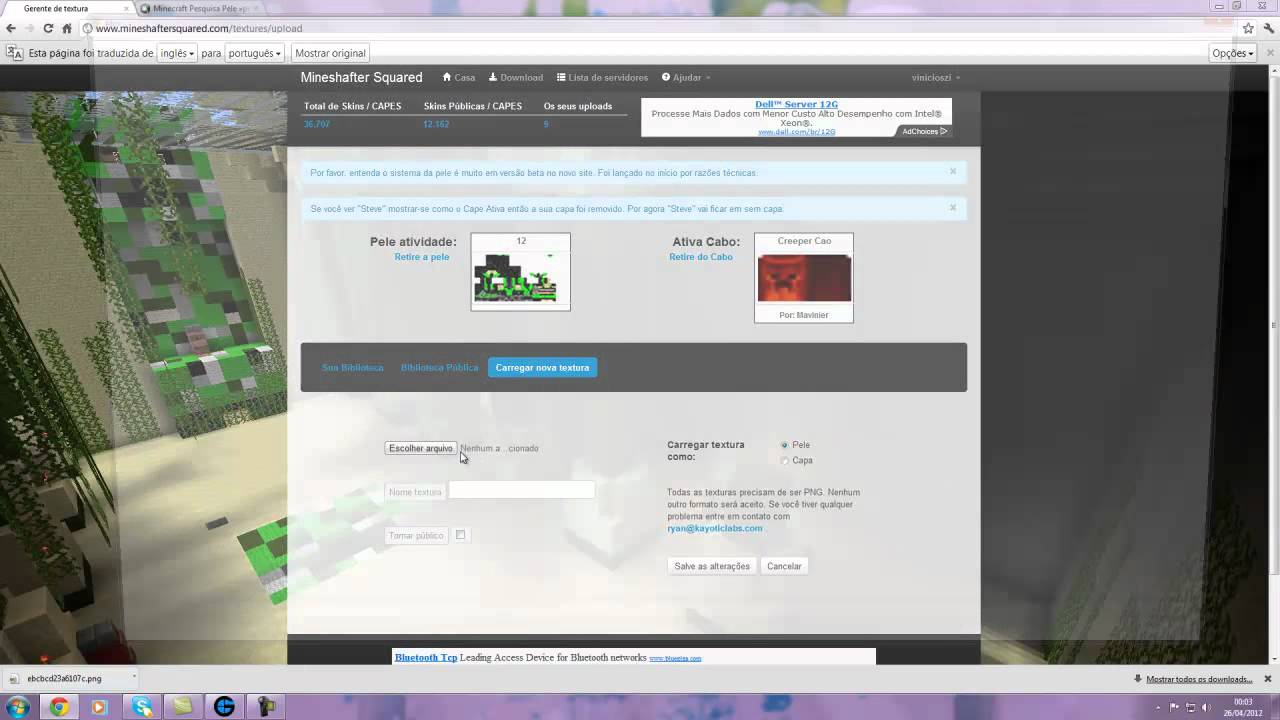The width and height of the screenshot is (1280, 720).
Task: Switch to the Biblioteca Pública tab
Action: pos(439,368)
